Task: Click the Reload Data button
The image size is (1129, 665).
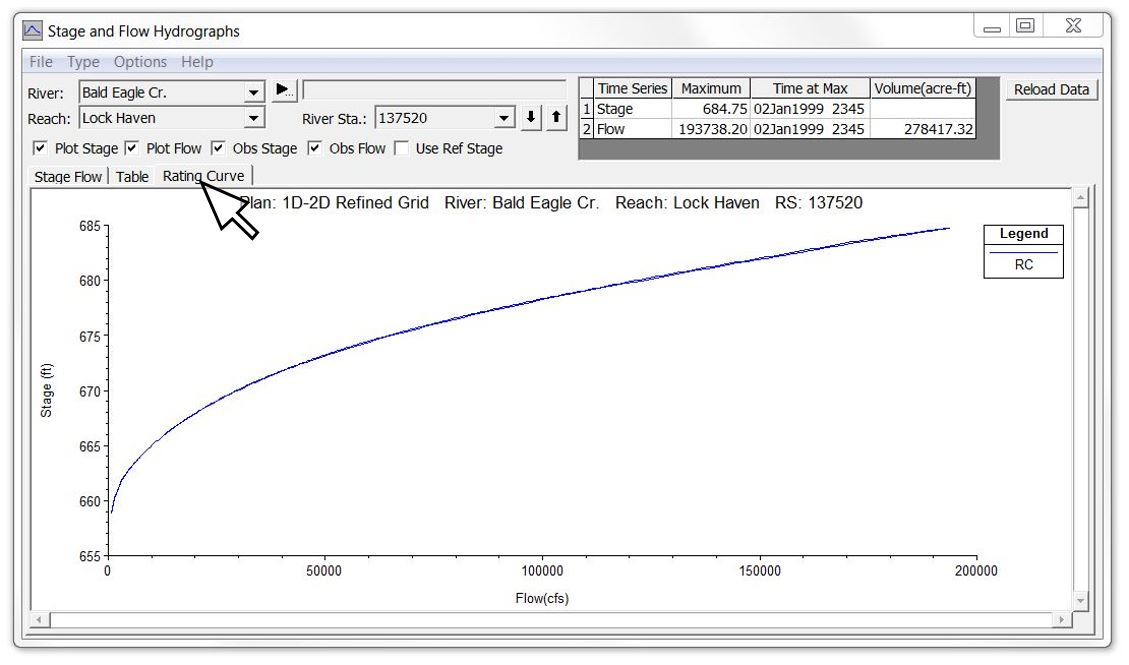Action: tap(1051, 89)
